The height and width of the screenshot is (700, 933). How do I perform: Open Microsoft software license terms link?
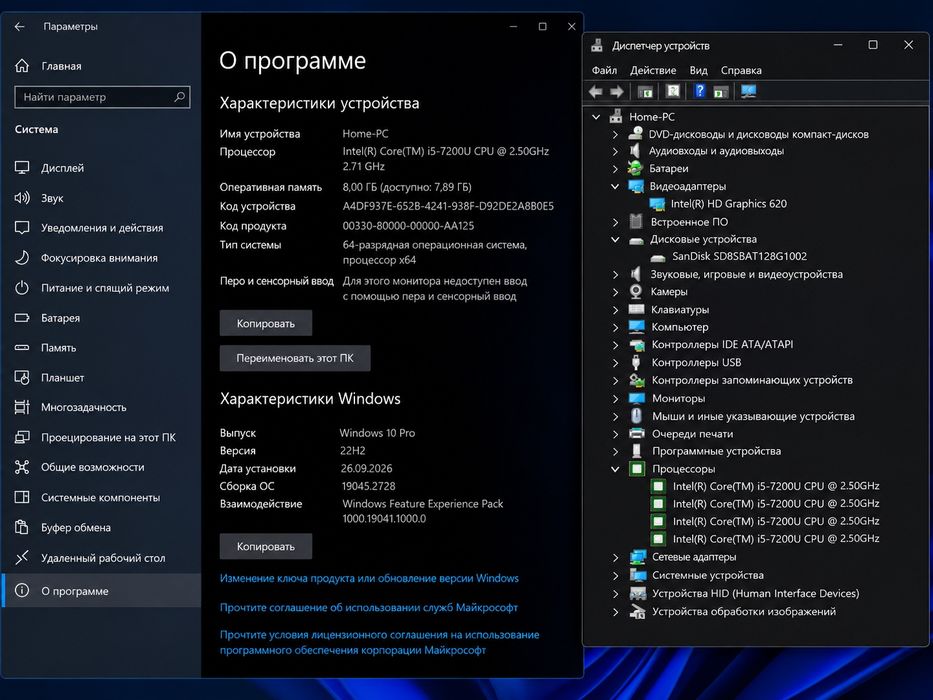[379, 642]
